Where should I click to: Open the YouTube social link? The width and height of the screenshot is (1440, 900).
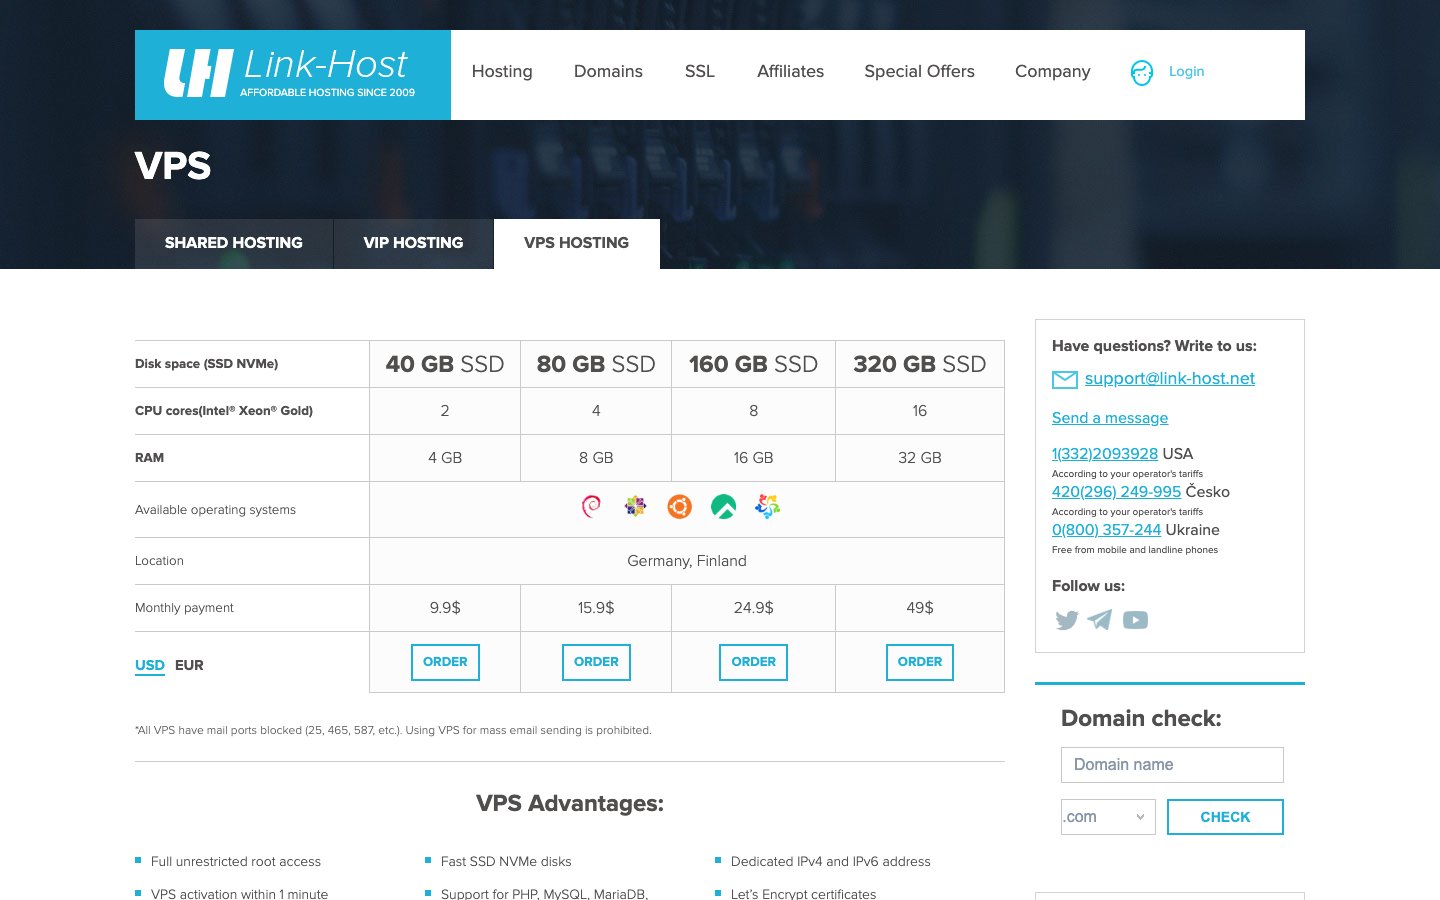(x=1135, y=620)
